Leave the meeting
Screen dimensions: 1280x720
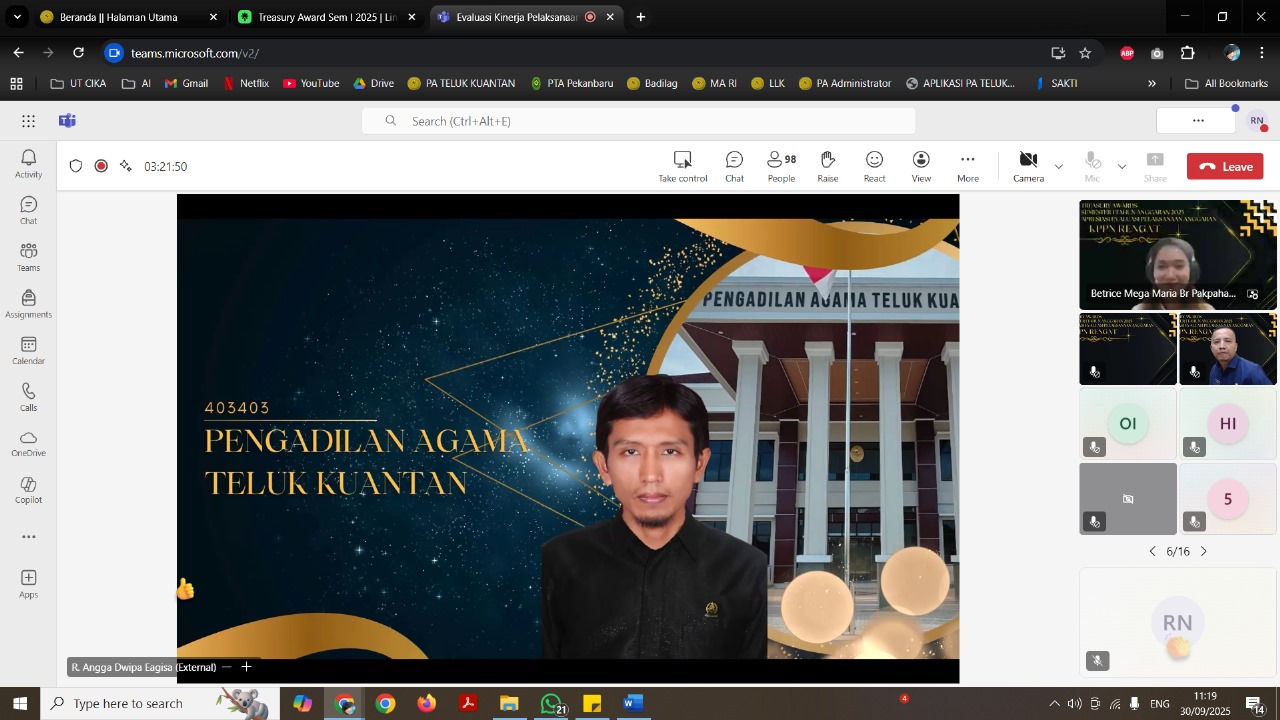(1225, 167)
